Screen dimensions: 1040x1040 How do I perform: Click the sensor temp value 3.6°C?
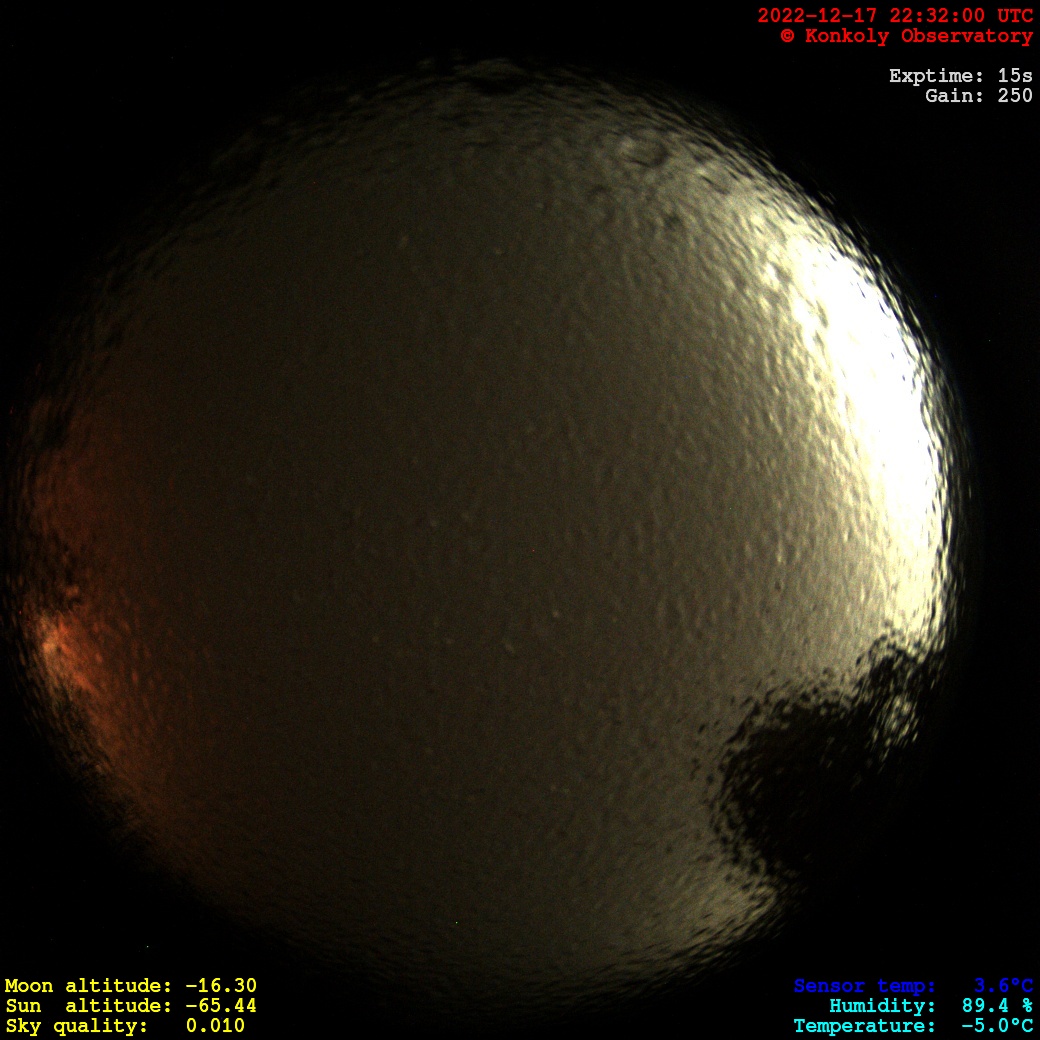tap(1003, 986)
